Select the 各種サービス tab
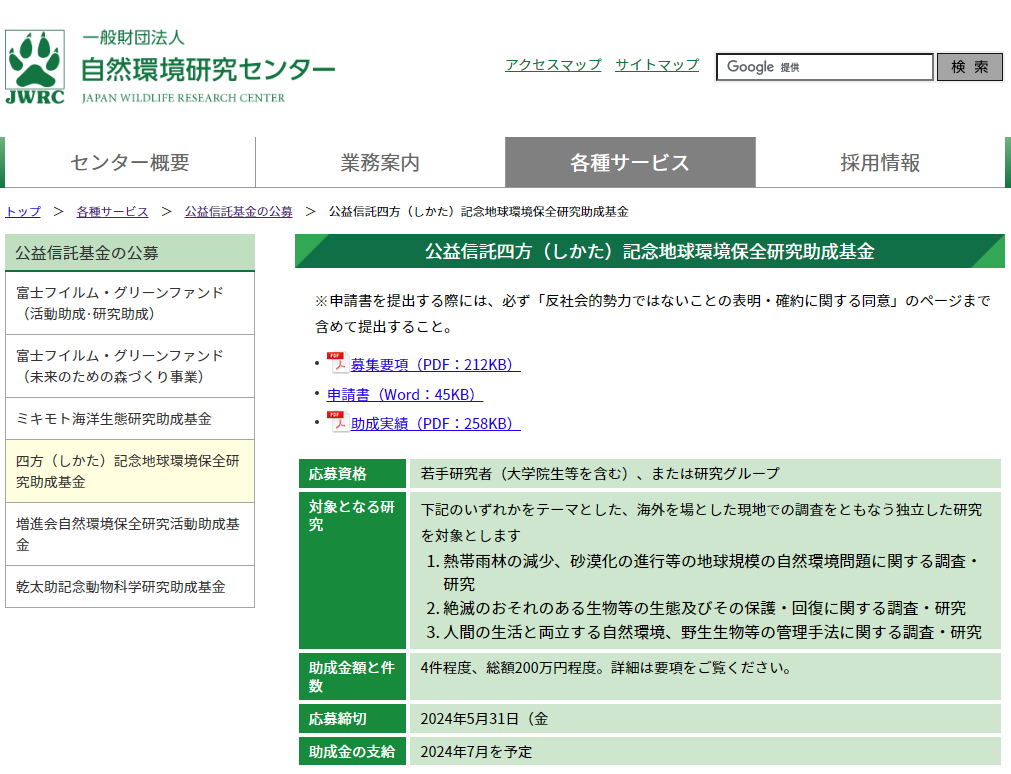Viewport: 1011px width, 774px height. [631, 162]
